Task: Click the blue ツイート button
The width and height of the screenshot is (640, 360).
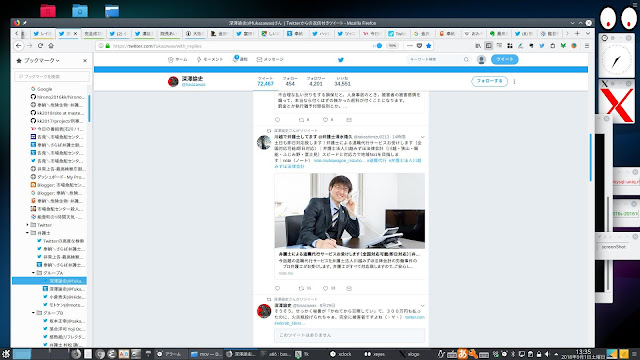Action: point(504,60)
